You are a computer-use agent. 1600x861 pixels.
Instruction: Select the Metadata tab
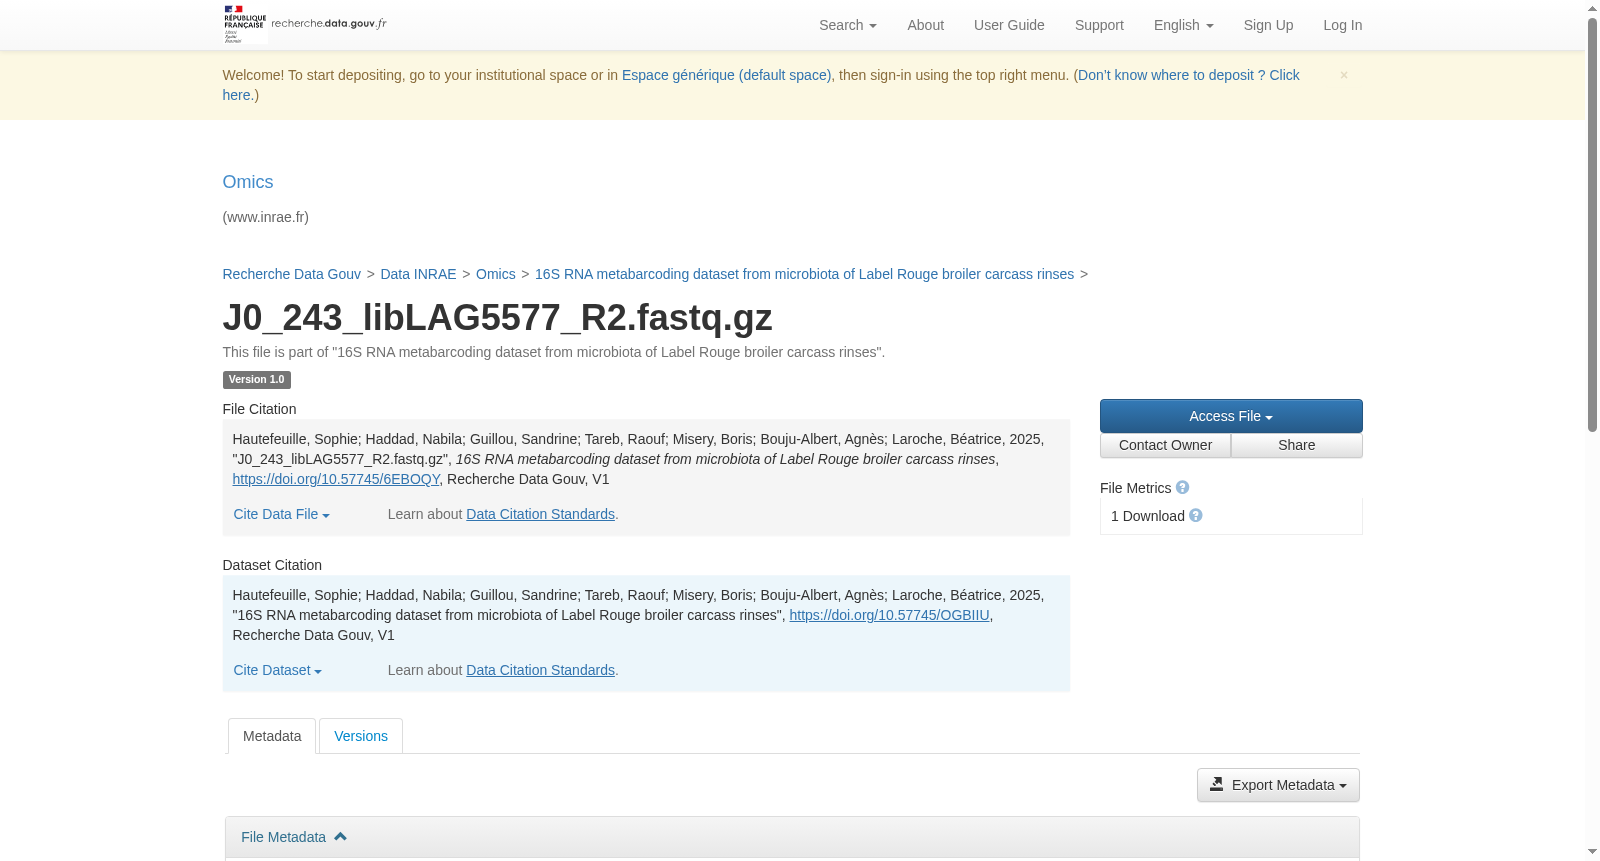coord(272,736)
